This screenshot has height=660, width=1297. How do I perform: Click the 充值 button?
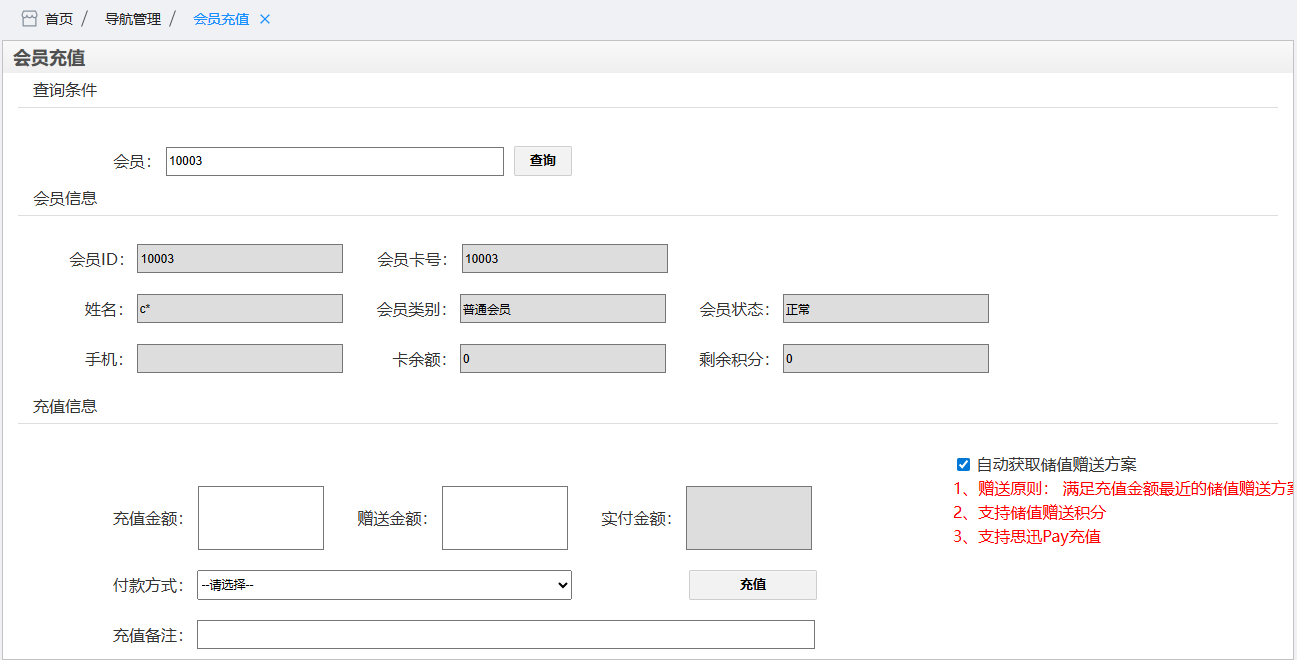tap(752, 585)
